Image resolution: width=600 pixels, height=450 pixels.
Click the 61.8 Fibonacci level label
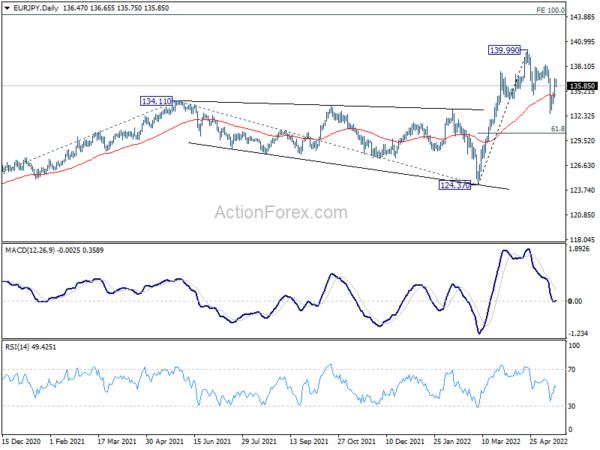click(x=558, y=129)
